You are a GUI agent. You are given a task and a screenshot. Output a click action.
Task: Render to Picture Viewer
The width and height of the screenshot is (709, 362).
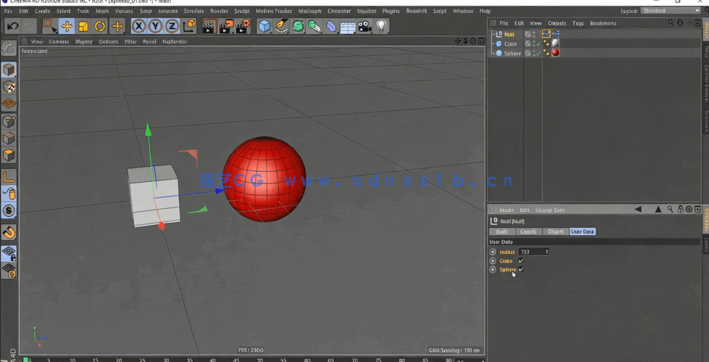[226, 26]
